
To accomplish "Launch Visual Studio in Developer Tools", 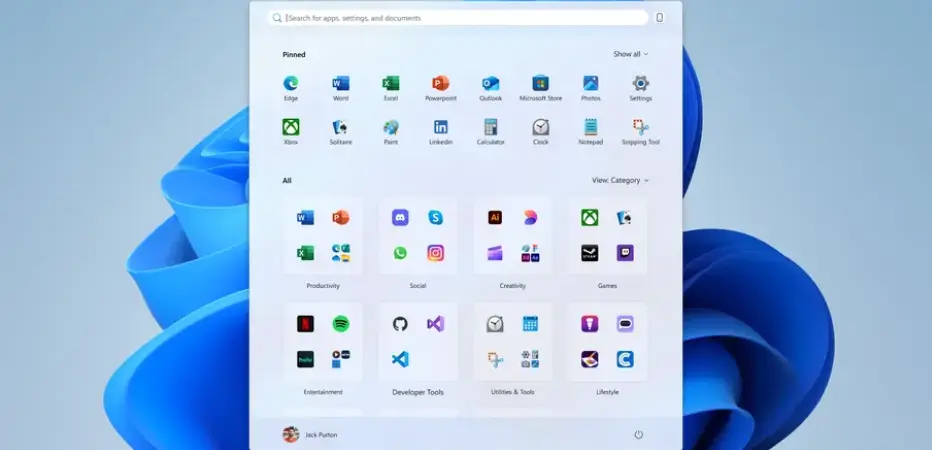I will click(436, 324).
